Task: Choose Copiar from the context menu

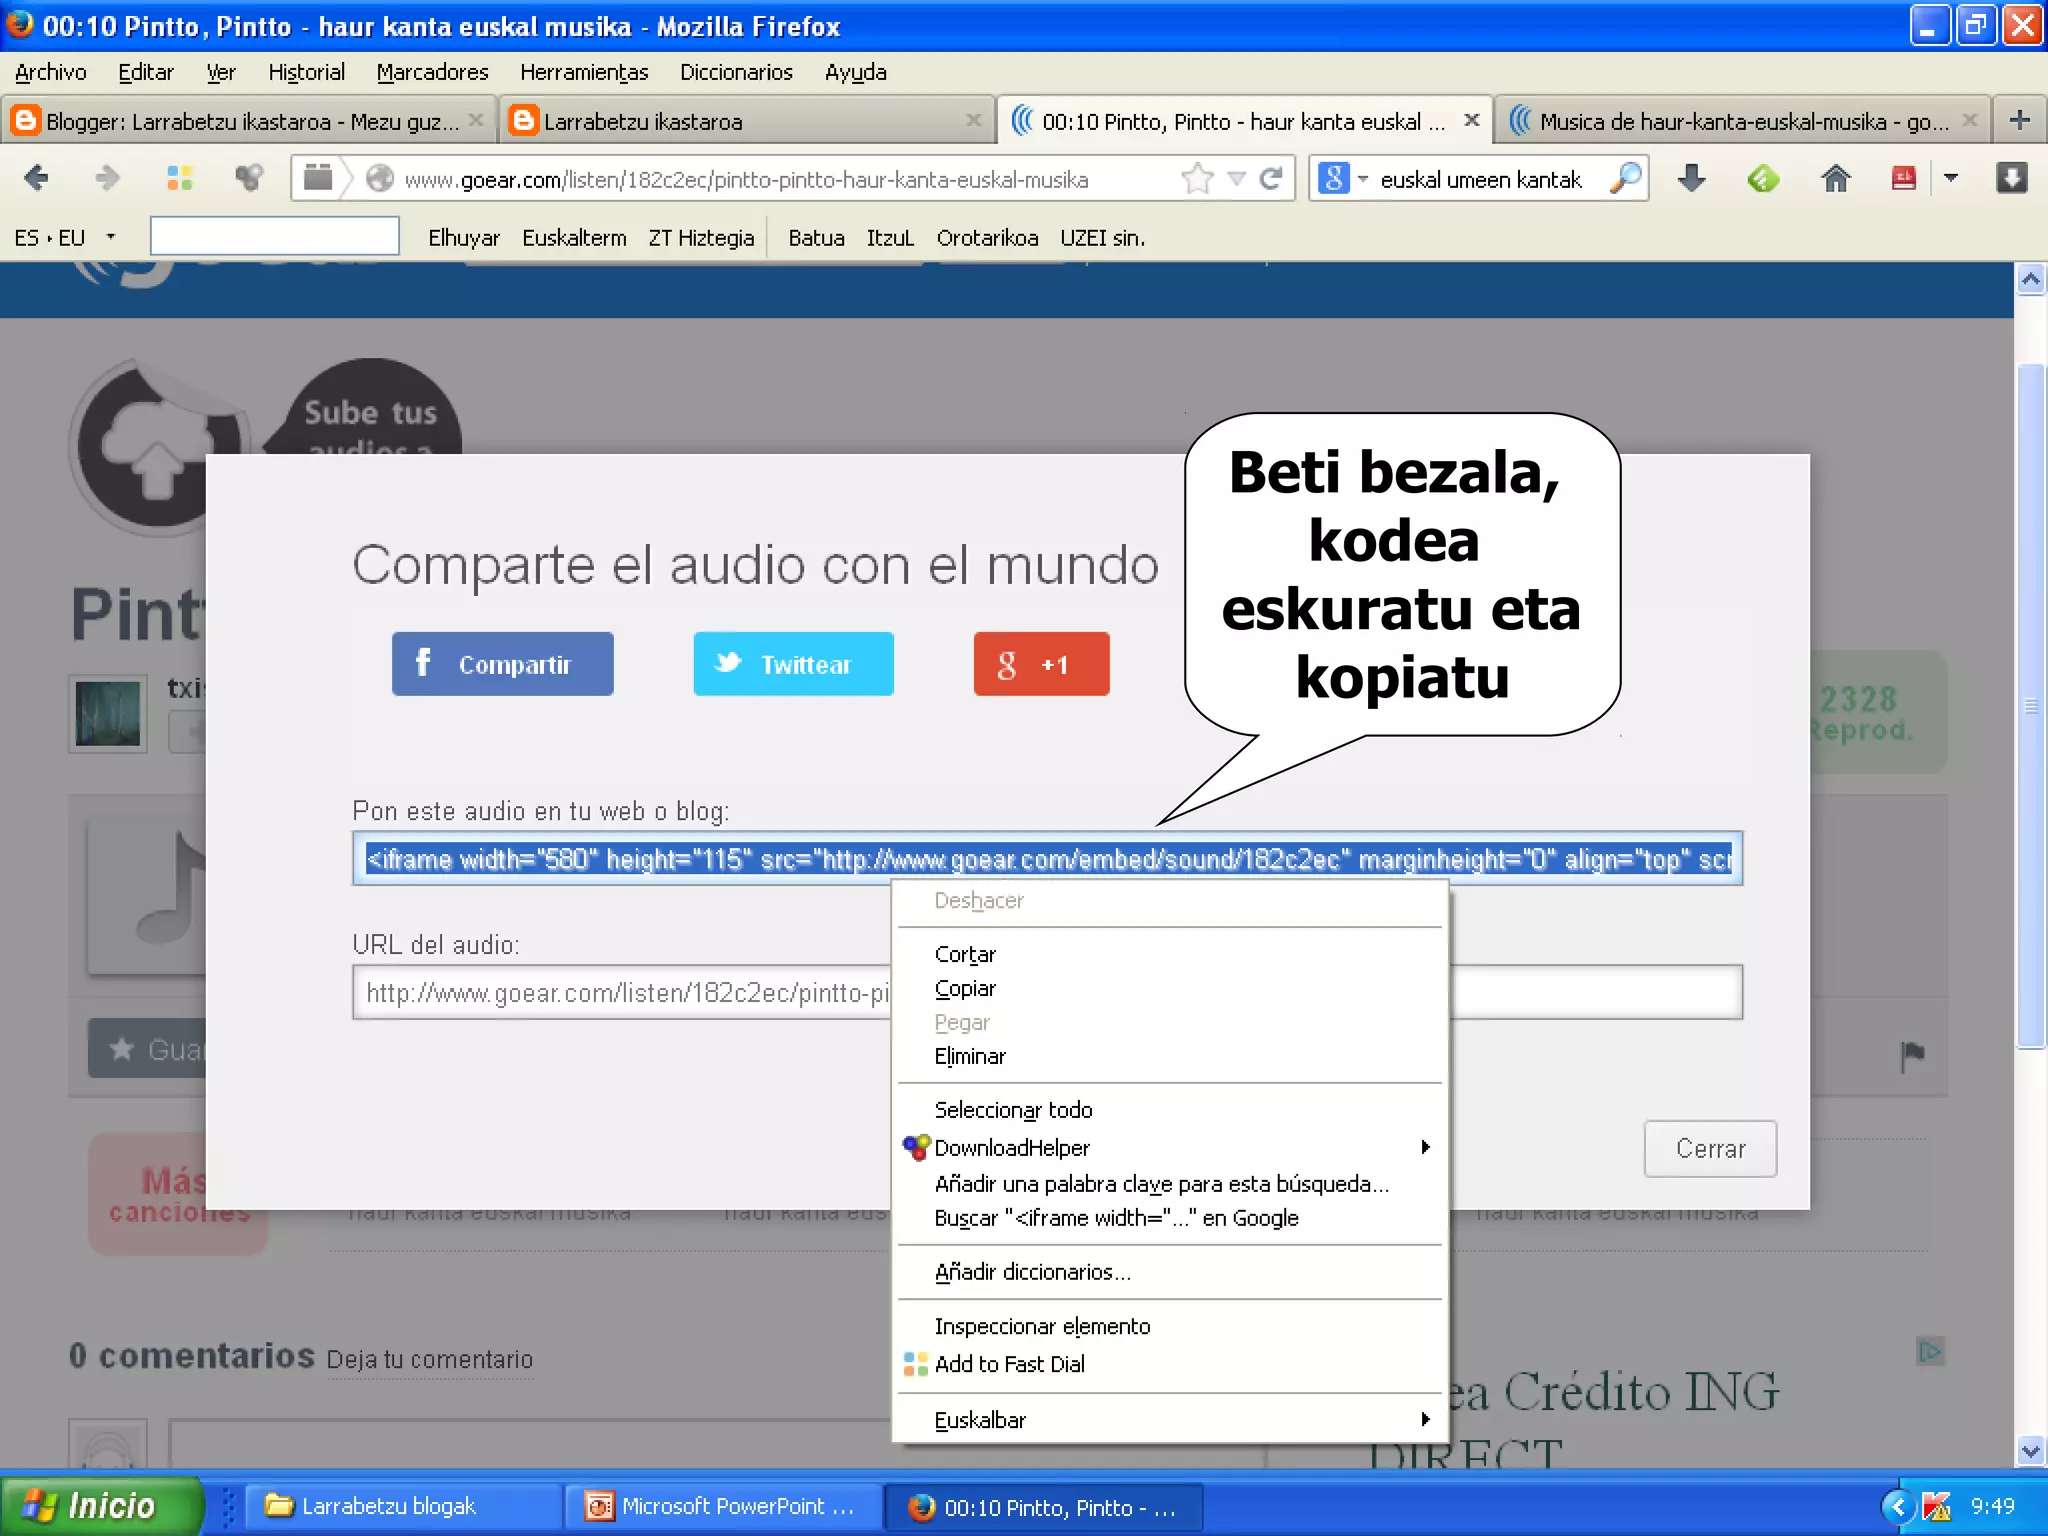Action: pos(965,989)
